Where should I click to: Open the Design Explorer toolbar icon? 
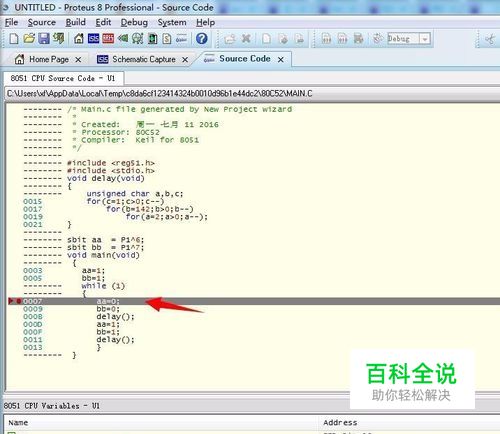(152, 39)
